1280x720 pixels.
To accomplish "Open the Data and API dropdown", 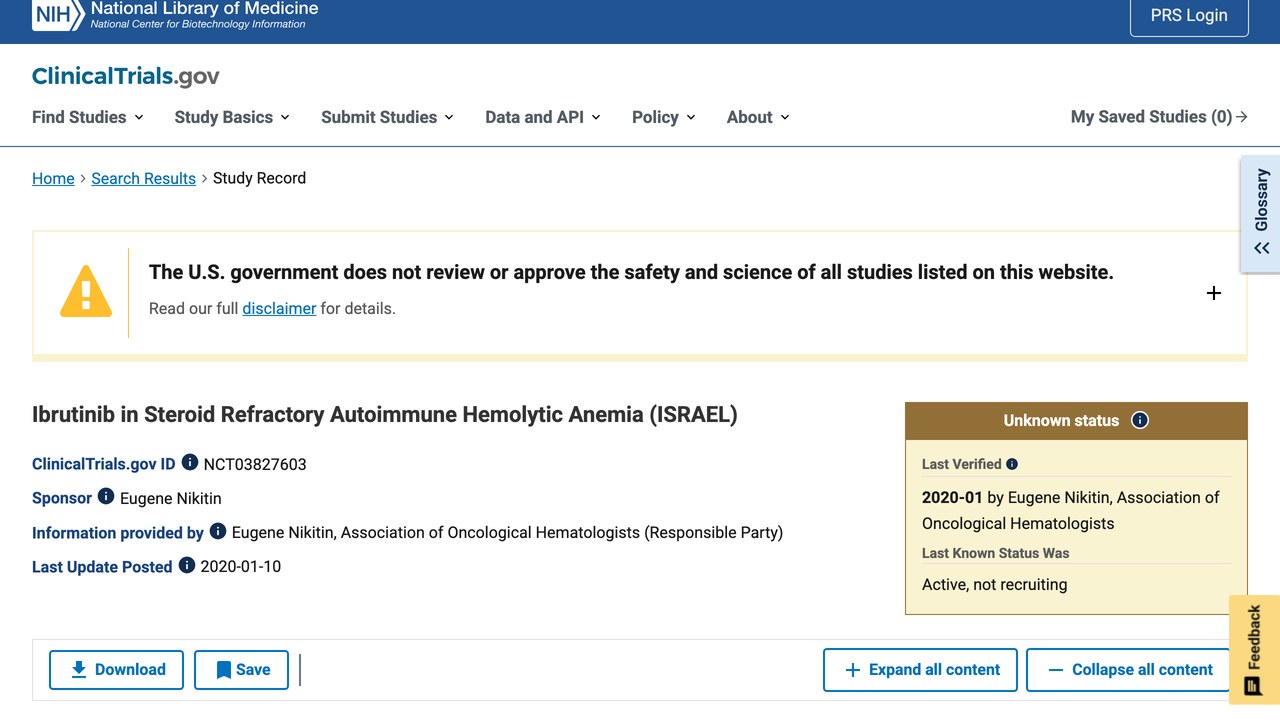I will (x=543, y=117).
